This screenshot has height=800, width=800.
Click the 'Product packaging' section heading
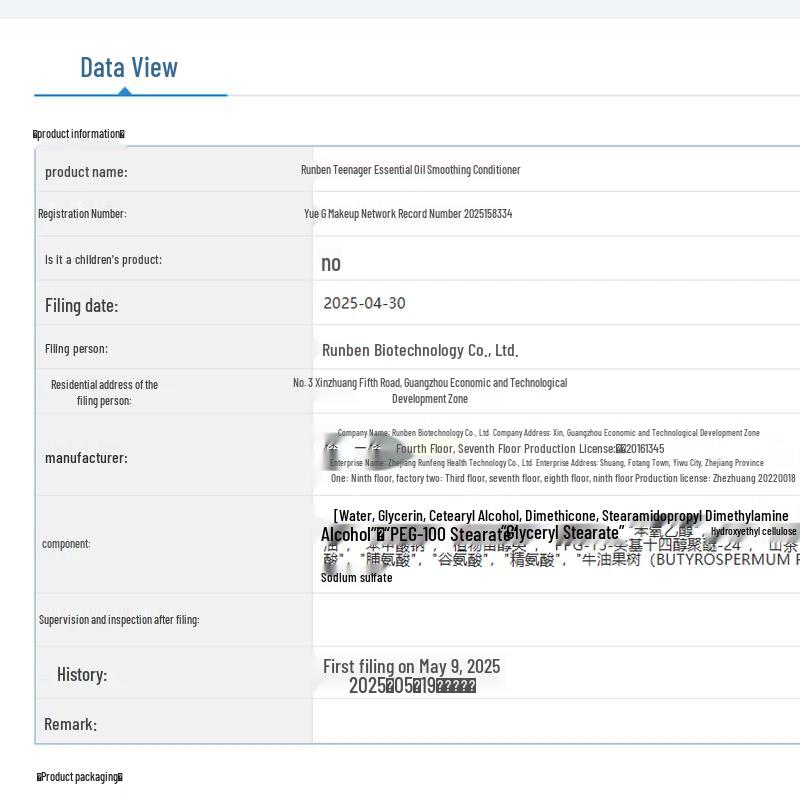click(x=80, y=777)
